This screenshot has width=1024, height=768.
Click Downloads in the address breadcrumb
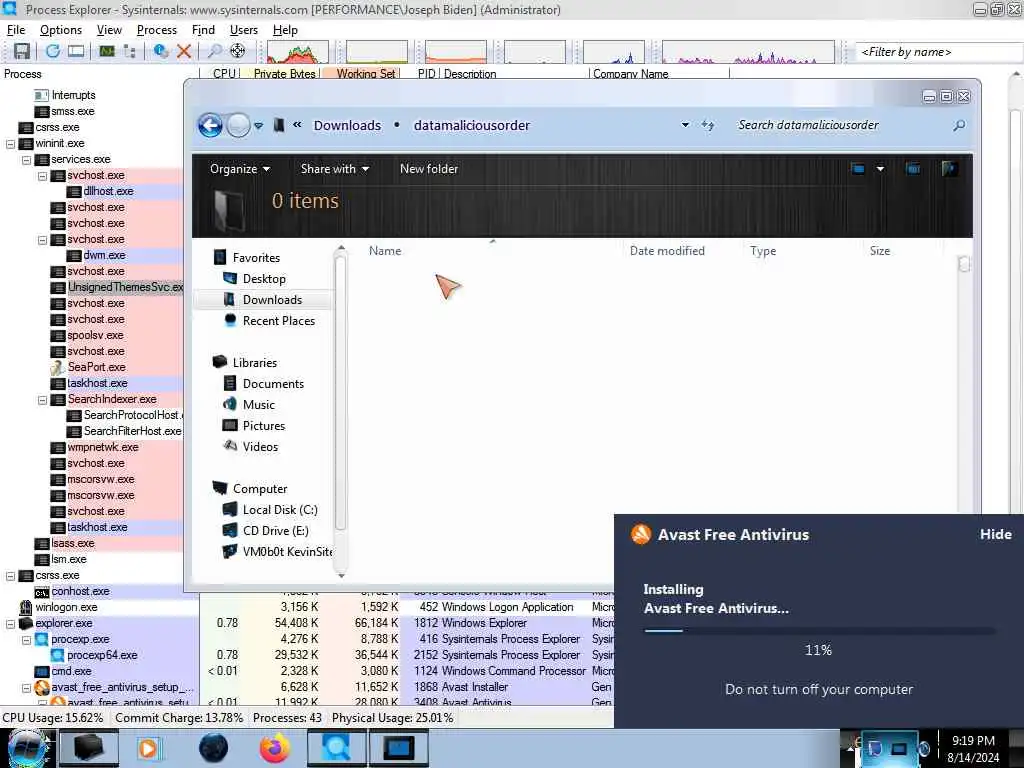(x=347, y=125)
